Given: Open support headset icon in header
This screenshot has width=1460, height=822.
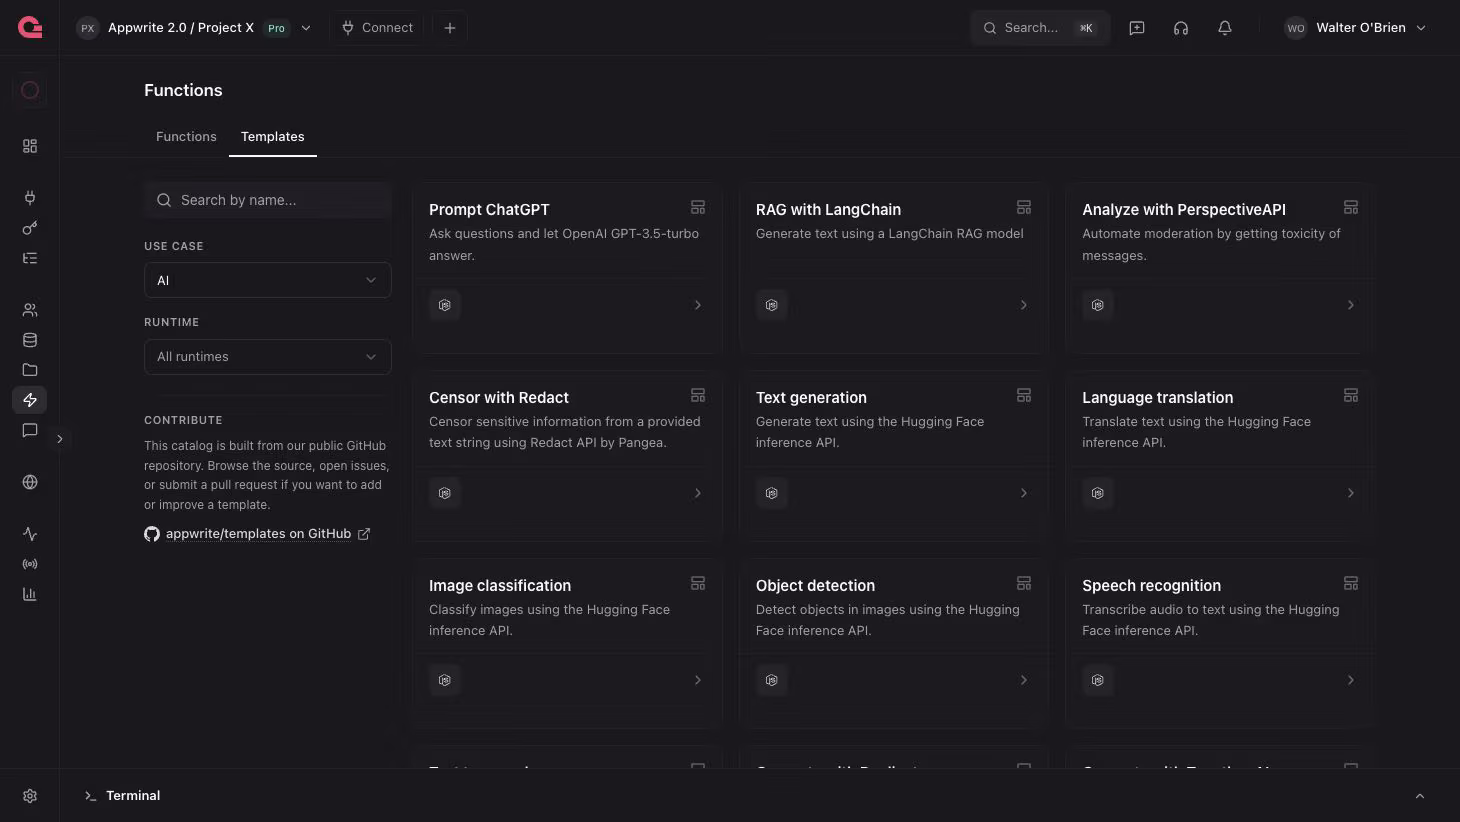Looking at the screenshot, I should point(1181,28).
